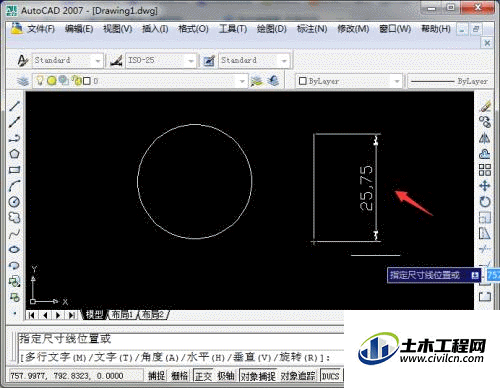Select the Spline draw tool
500x388 pixels.
(14, 234)
